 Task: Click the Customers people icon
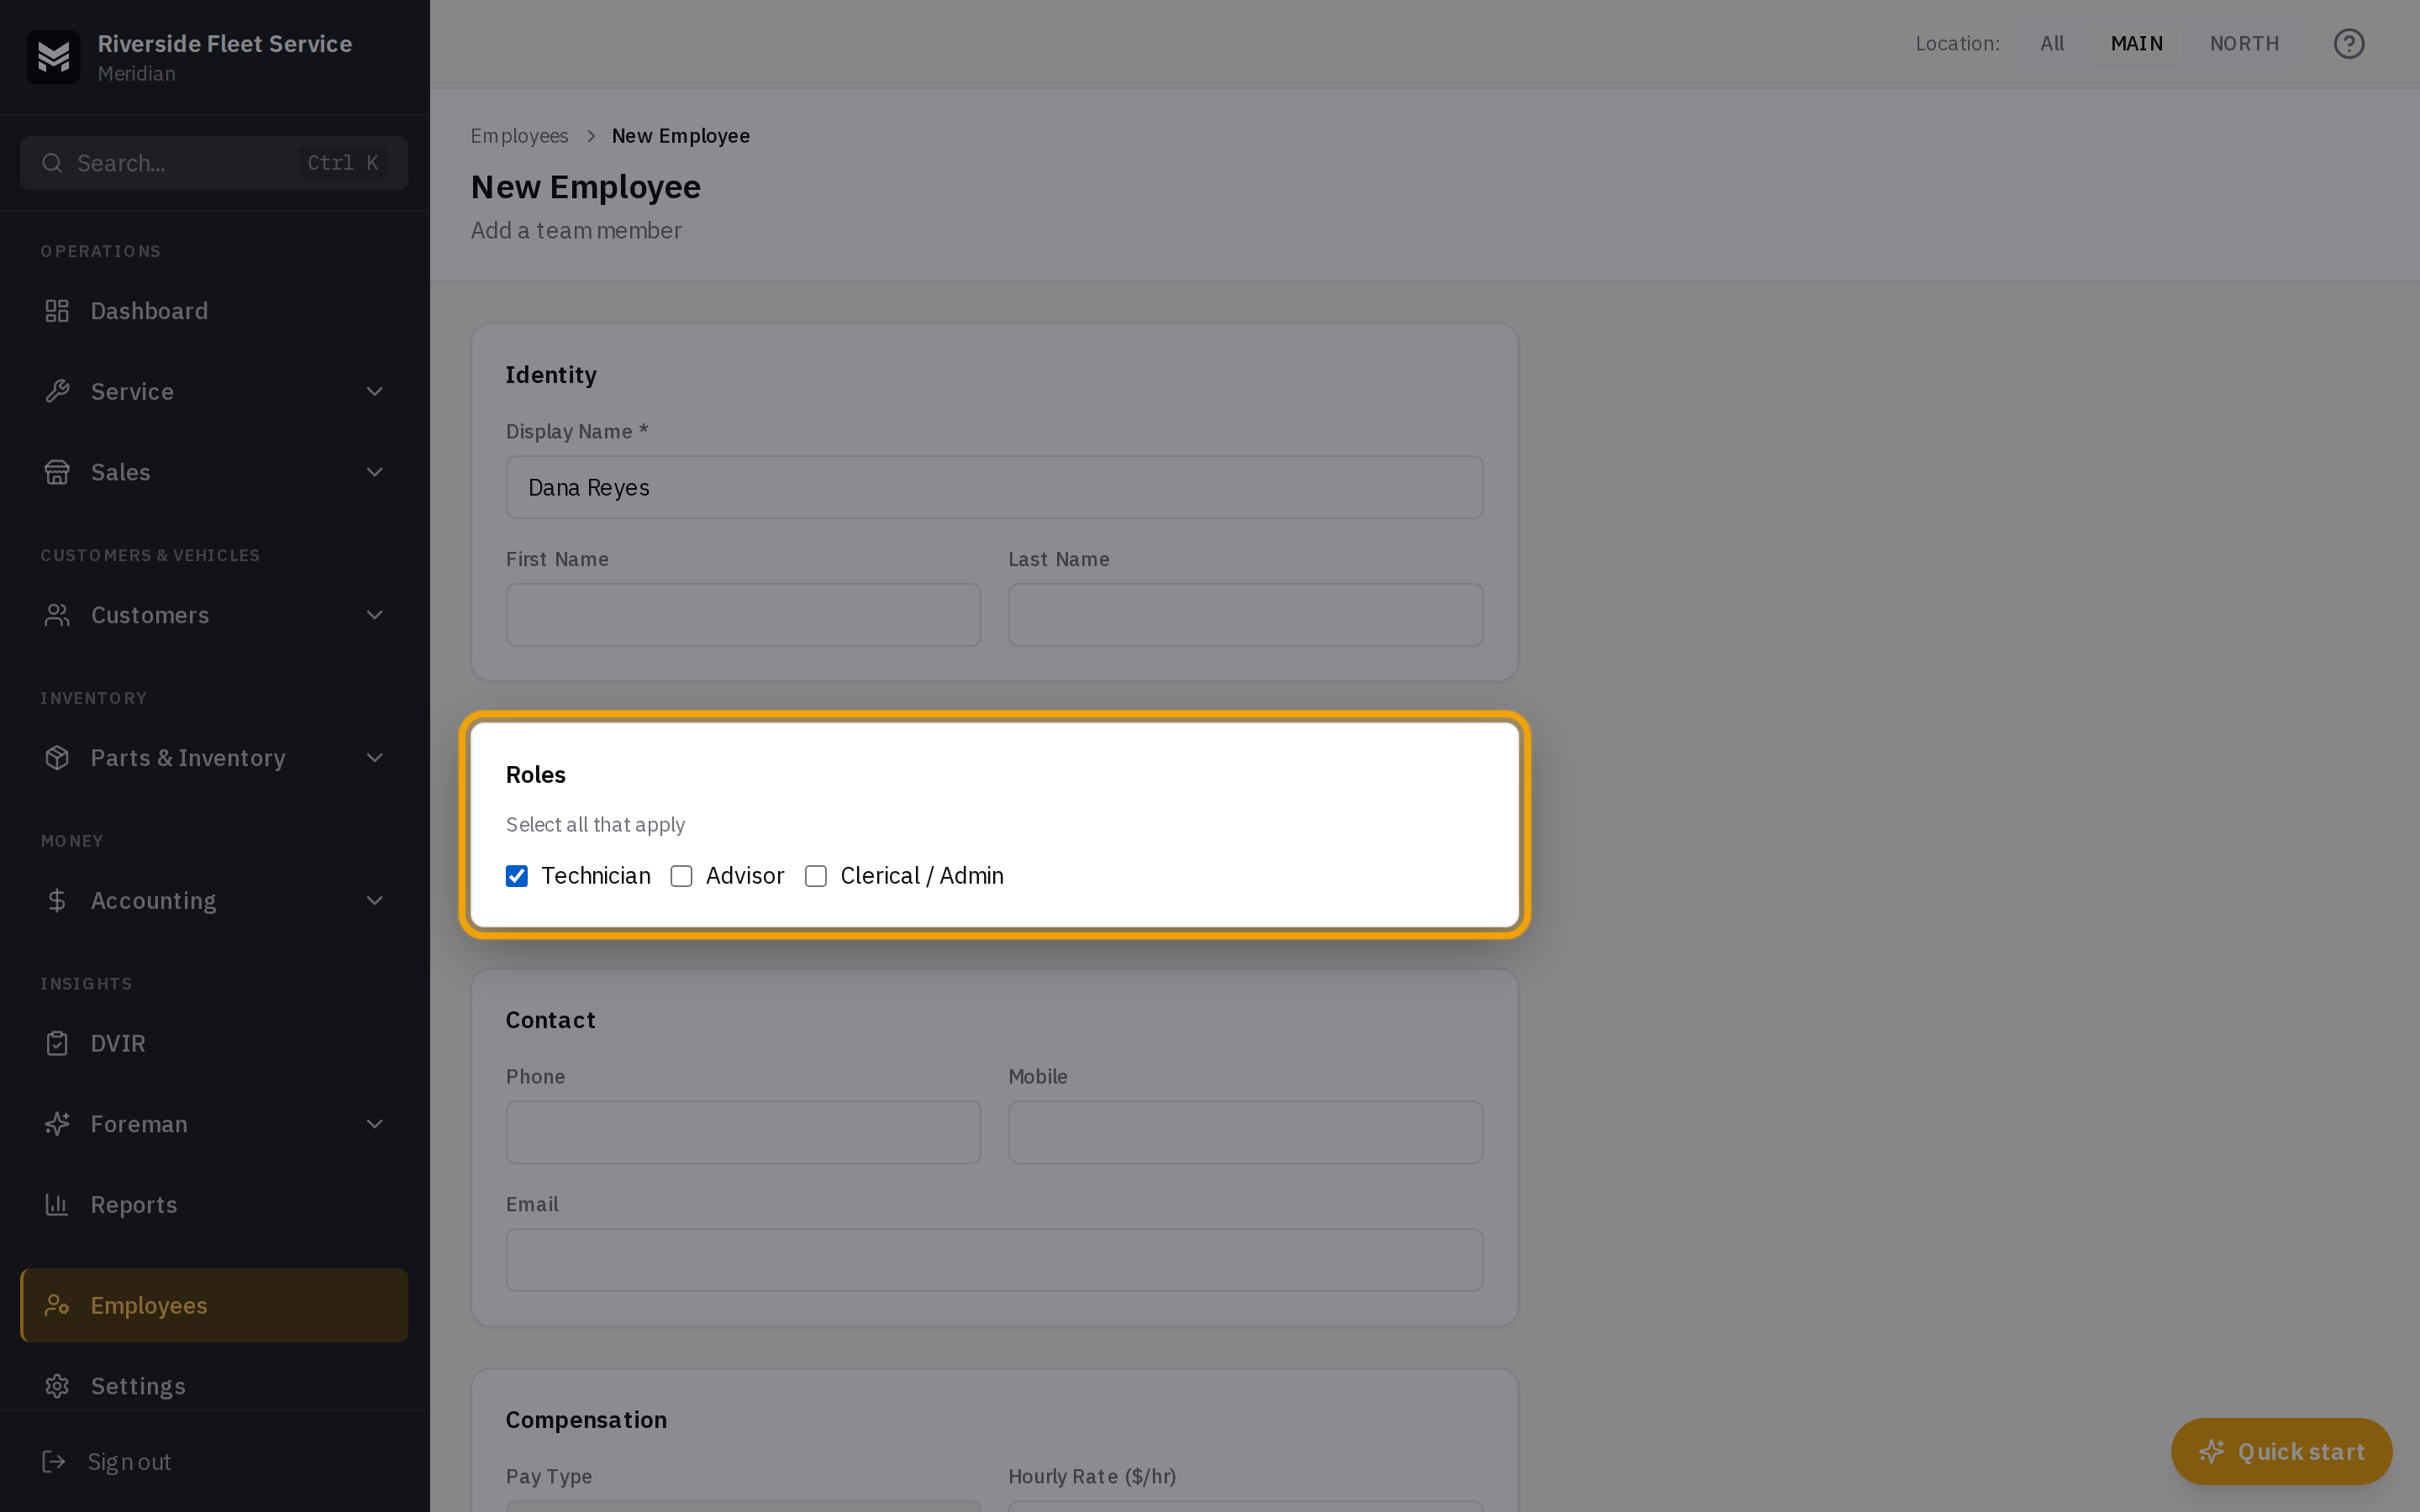(57, 615)
